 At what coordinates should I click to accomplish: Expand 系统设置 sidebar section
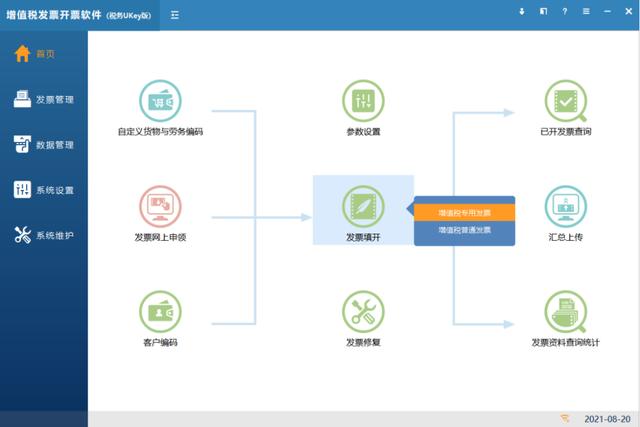(43, 190)
